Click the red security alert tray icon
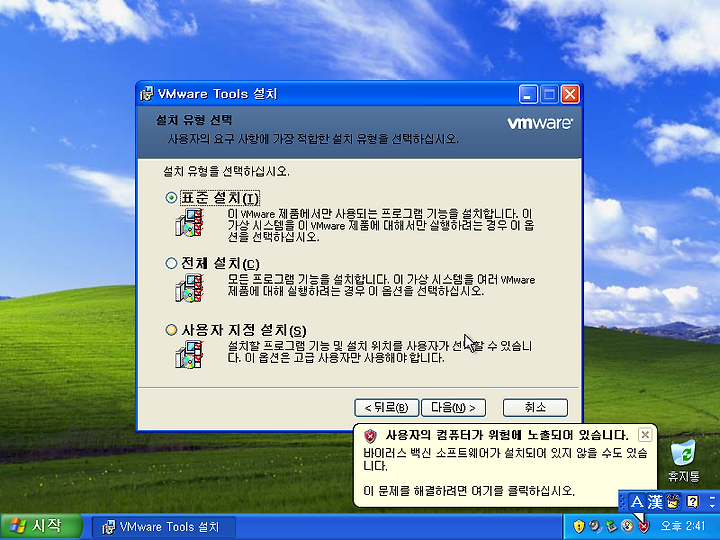This screenshot has width=720, height=540. tap(644, 527)
